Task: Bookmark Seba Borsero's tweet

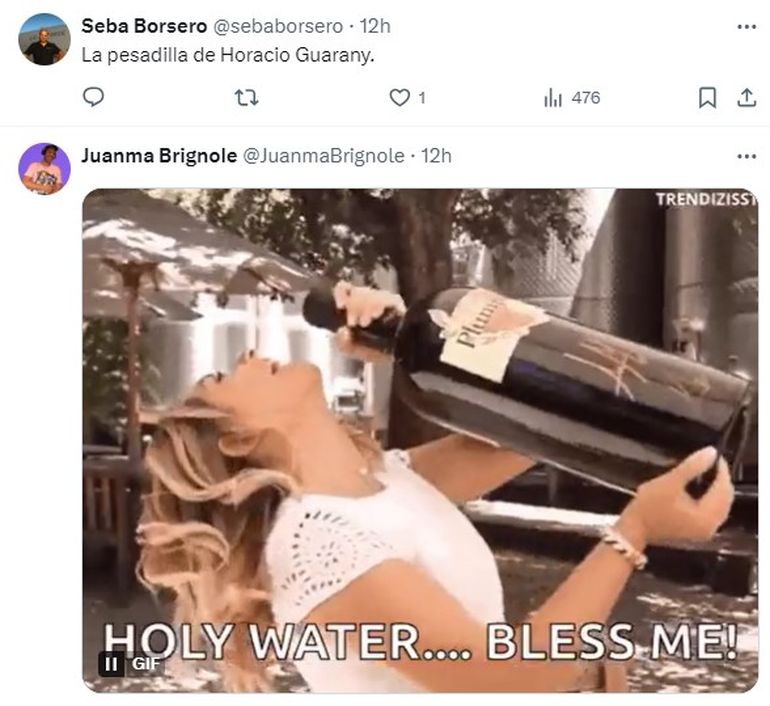Action: pos(707,97)
